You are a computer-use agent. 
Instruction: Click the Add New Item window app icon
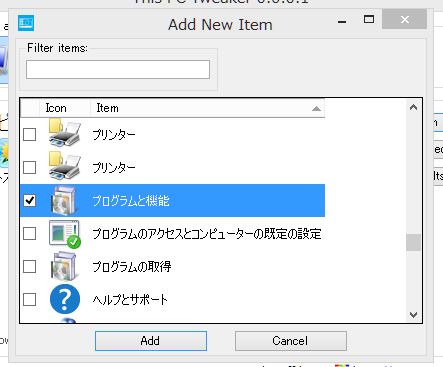26,23
